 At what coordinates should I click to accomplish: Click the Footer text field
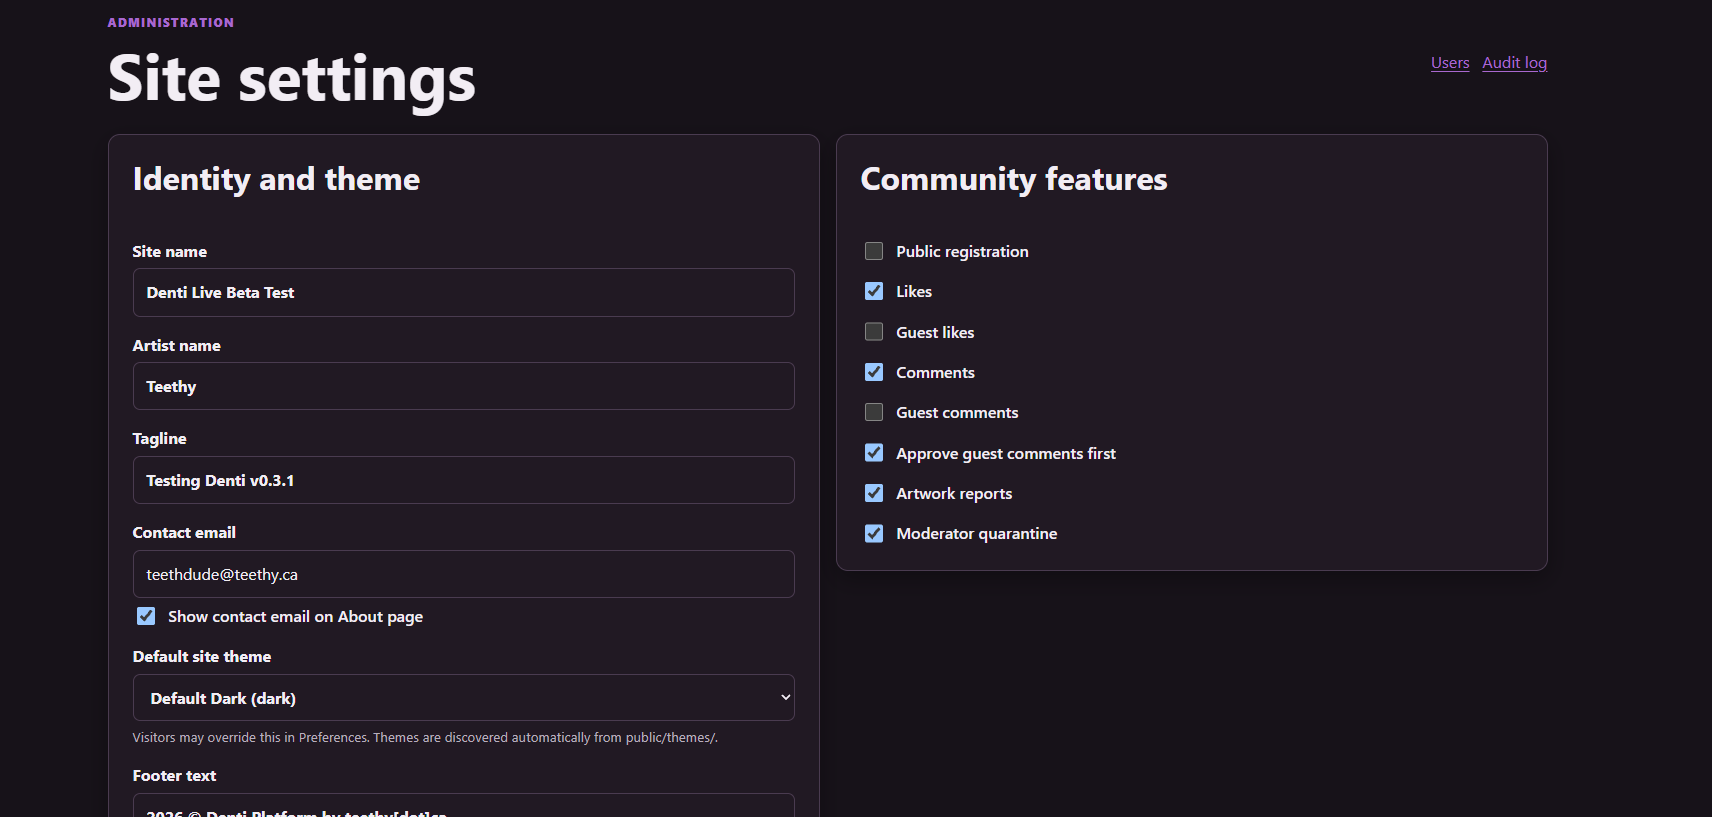[464, 806]
